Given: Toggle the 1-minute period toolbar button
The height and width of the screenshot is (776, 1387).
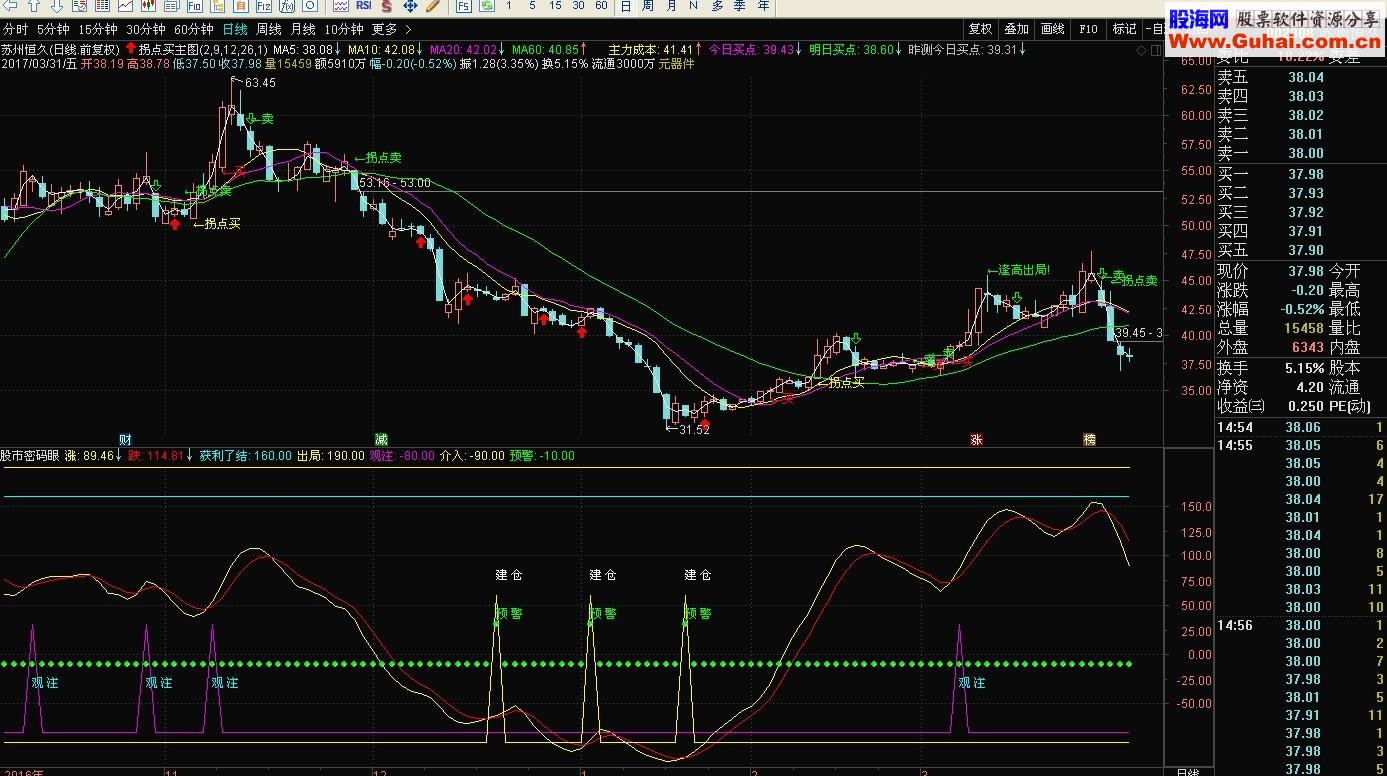Looking at the screenshot, I should 509,6.
